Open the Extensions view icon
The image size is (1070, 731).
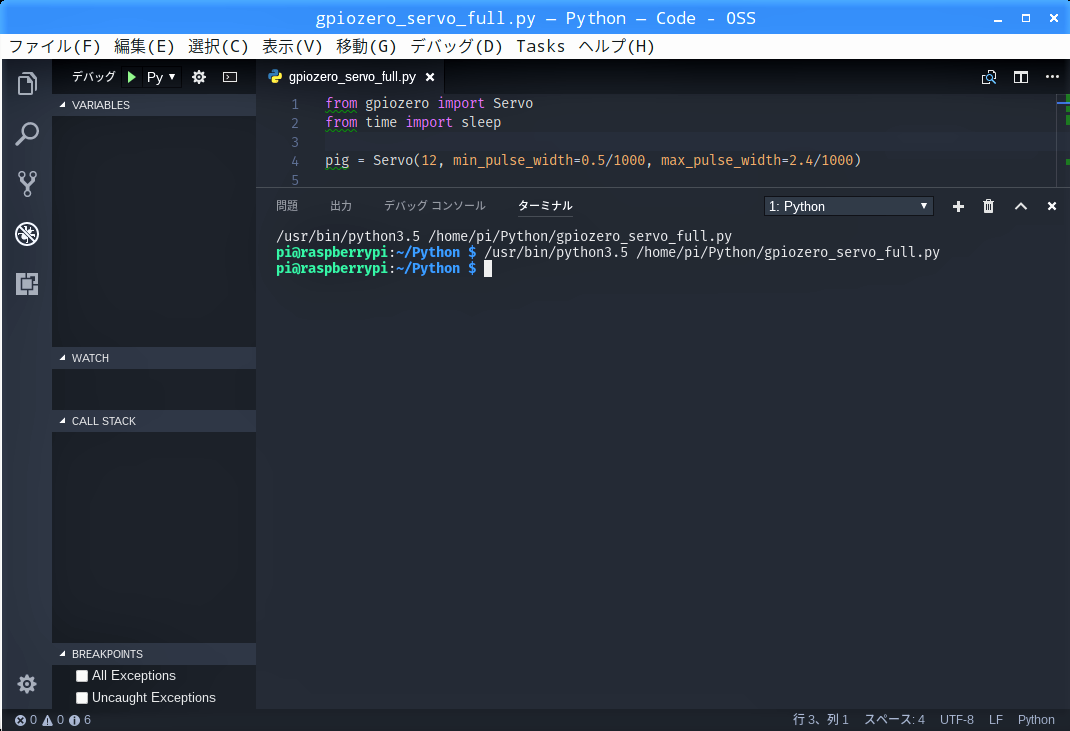point(27,284)
